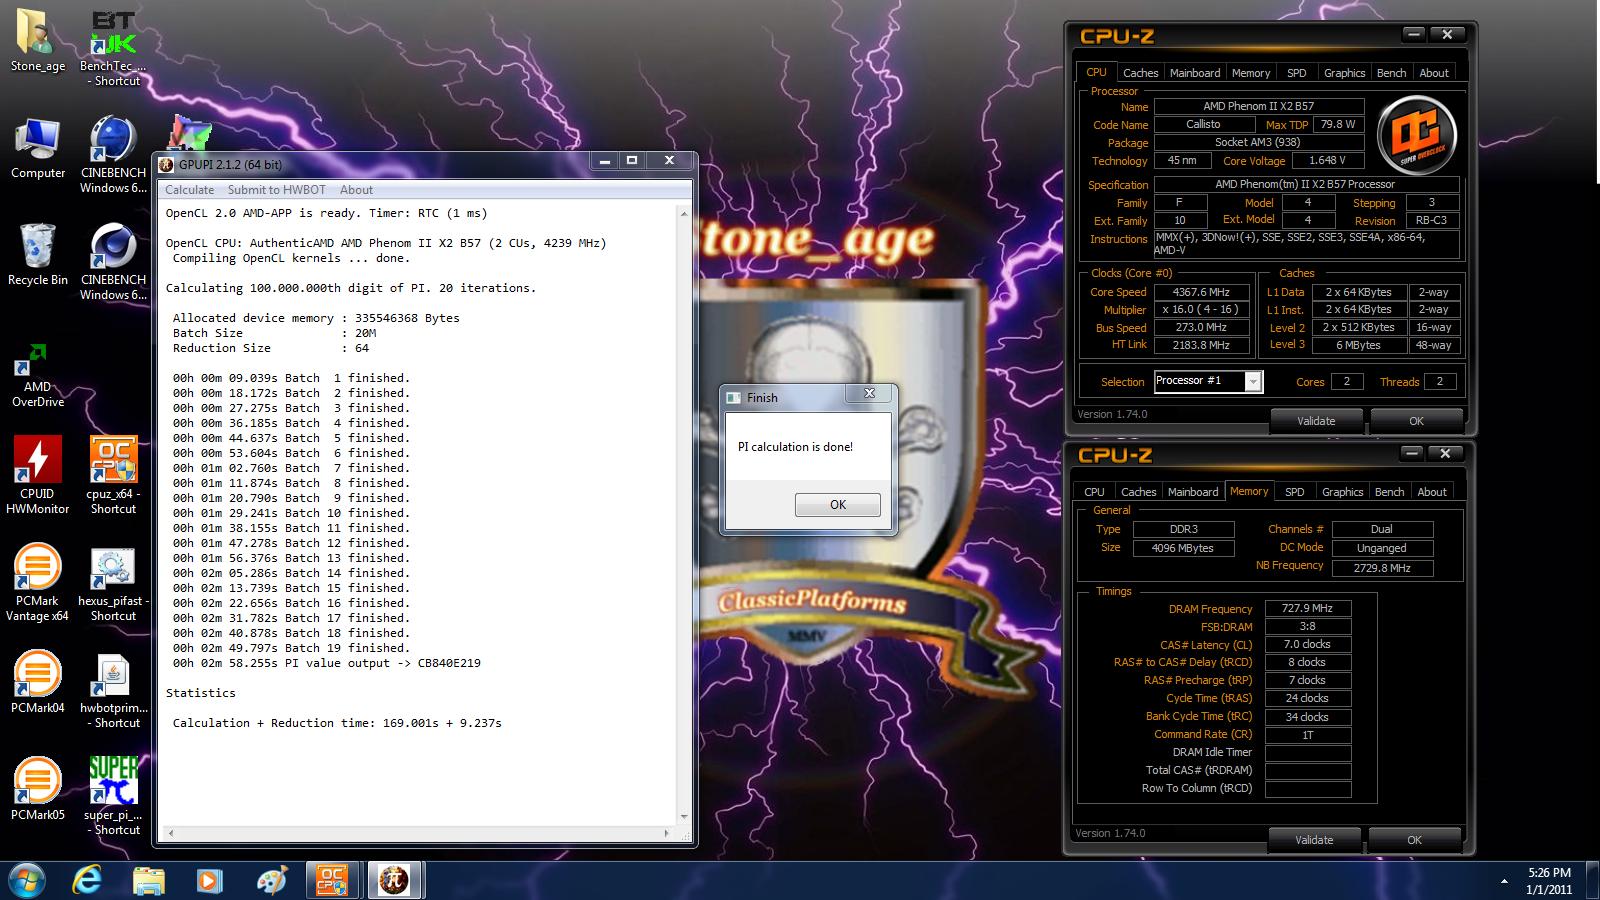
Task: Open Windows Explorer taskbar icon
Action: (x=149, y=880)
